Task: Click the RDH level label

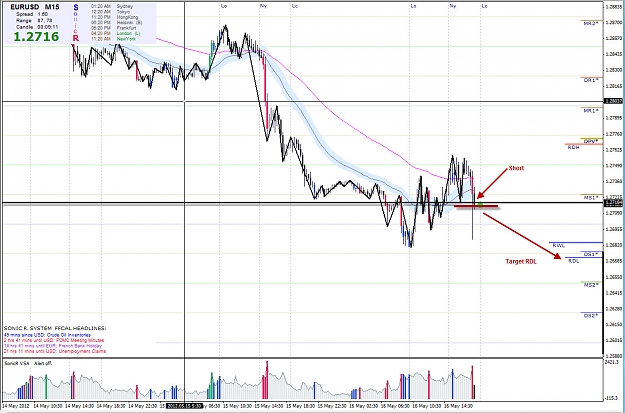Action: [x=574, y=147]
